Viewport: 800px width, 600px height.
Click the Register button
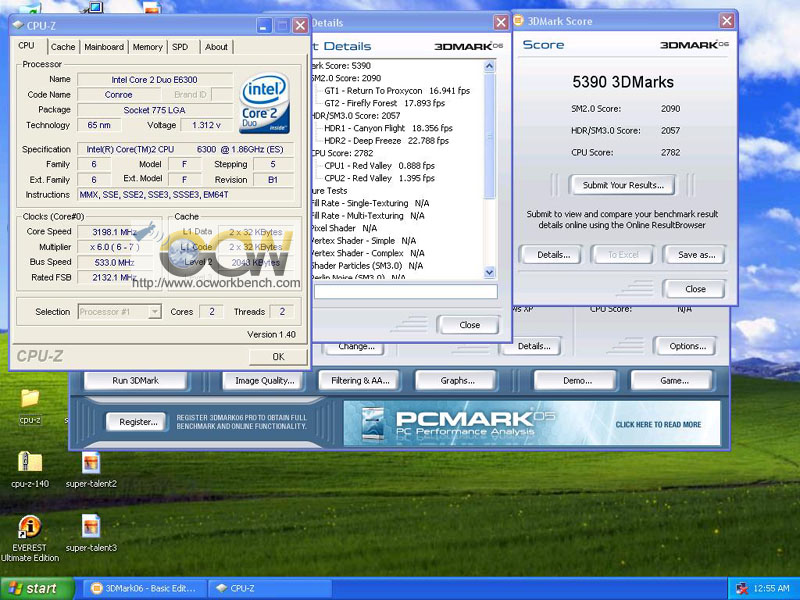pos(138,422)
